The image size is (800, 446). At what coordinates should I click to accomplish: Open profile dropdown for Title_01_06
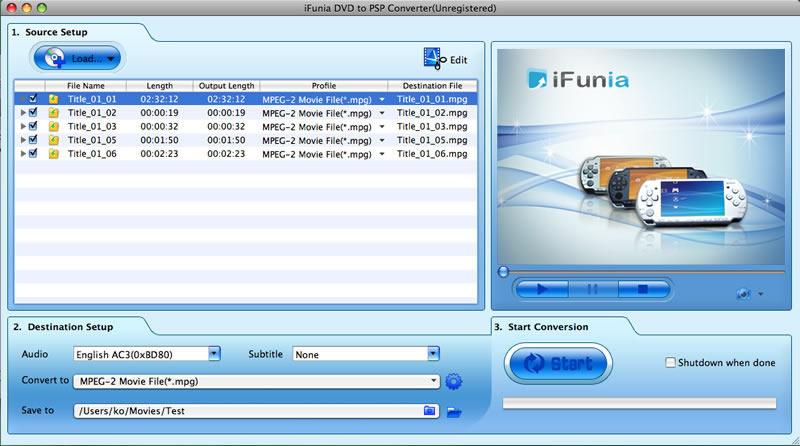coord(382,154)
